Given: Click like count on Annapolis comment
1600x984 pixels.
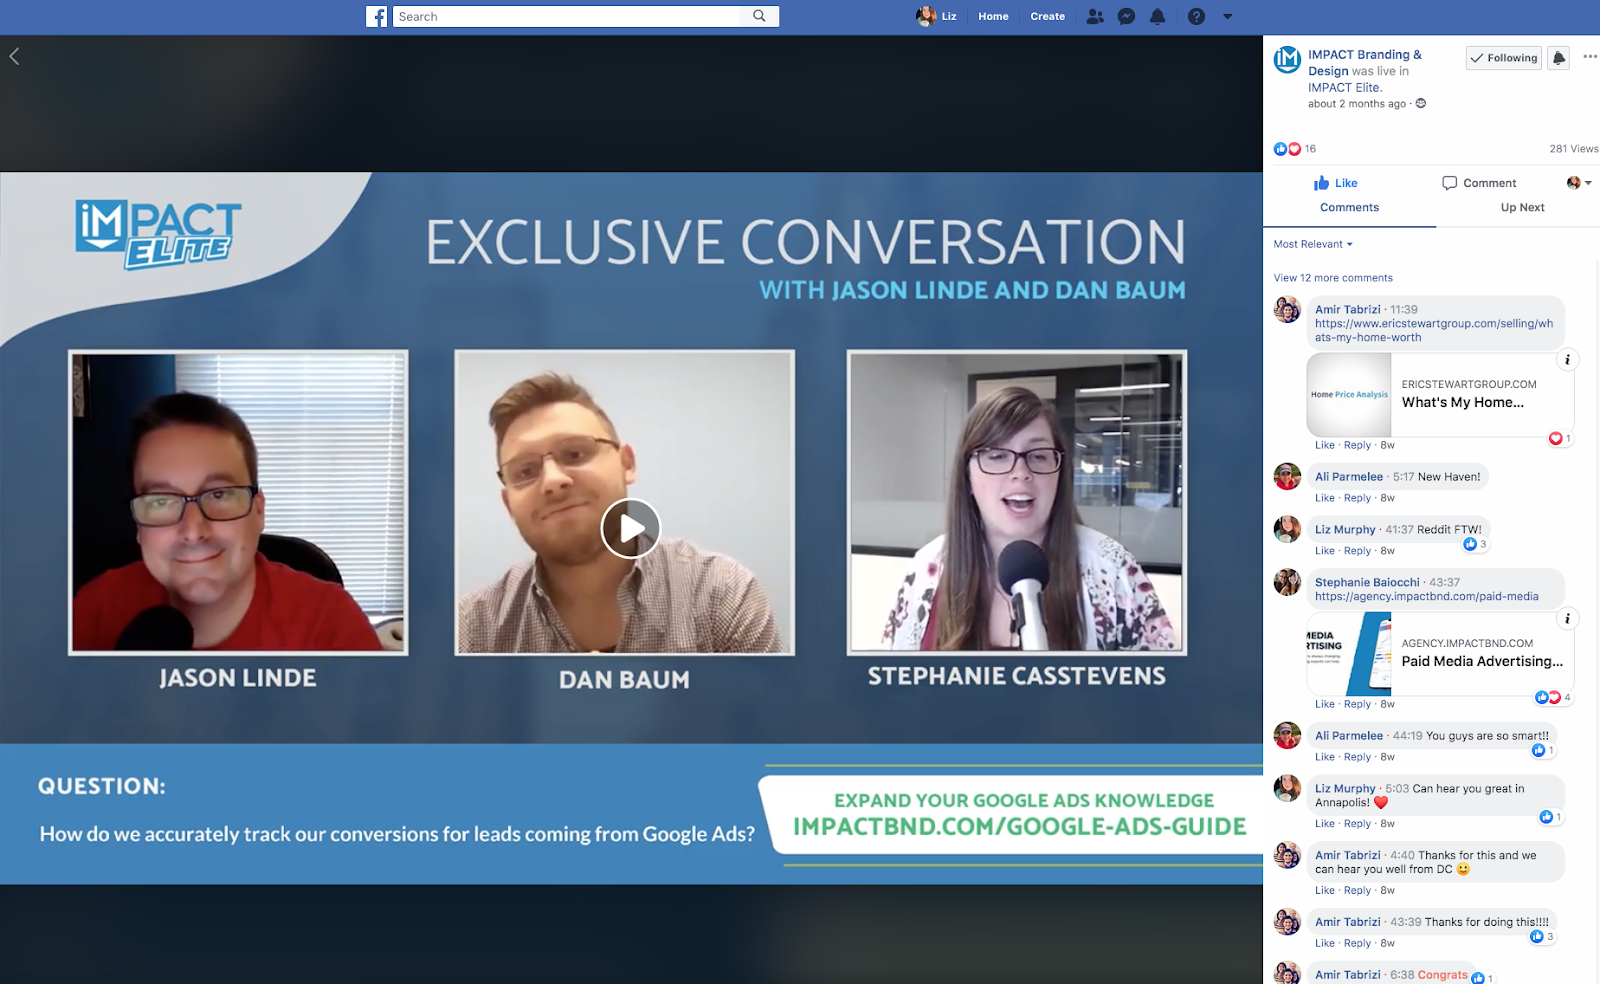Looking at the screenshot, I should [1550, 817].
